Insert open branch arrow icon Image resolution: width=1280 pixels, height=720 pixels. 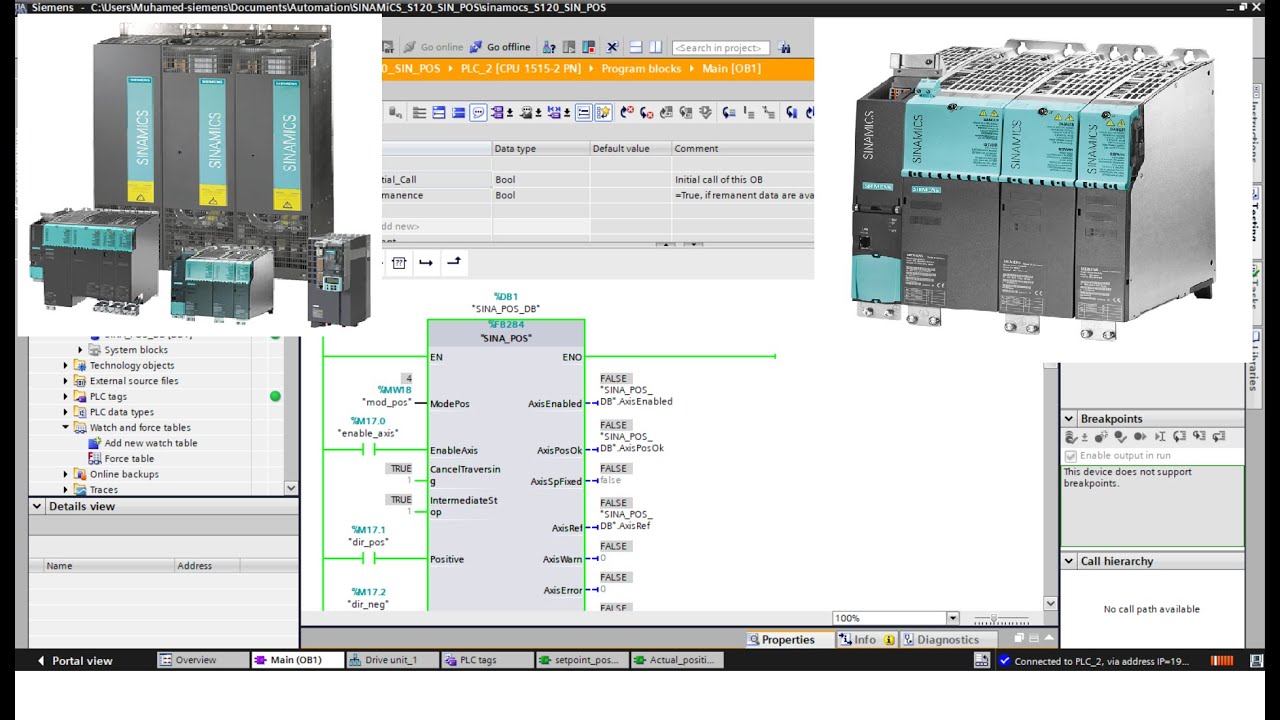[x=426, y=263]
